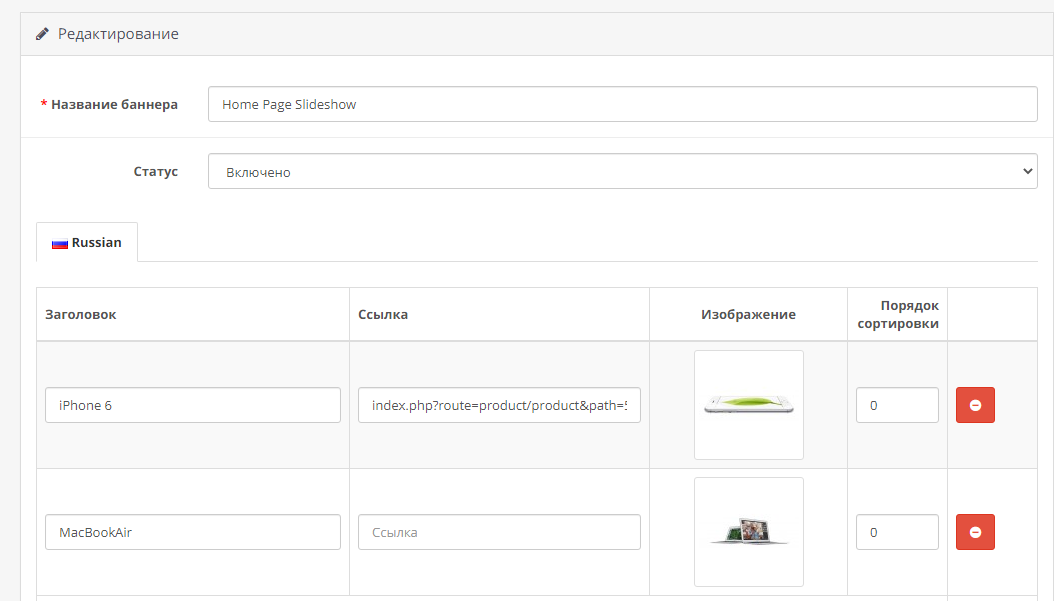
Task: Select the MacBookAir banner image
Action: [748, 532]
